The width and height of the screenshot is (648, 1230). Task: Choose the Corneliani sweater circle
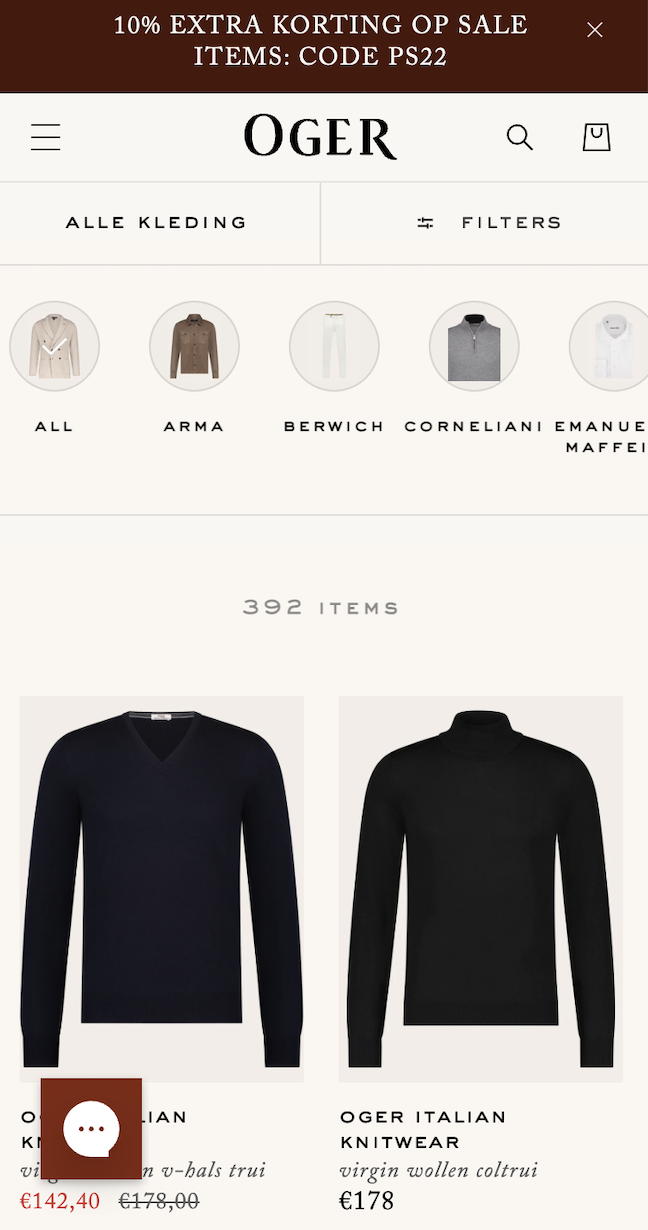point(474,346)
